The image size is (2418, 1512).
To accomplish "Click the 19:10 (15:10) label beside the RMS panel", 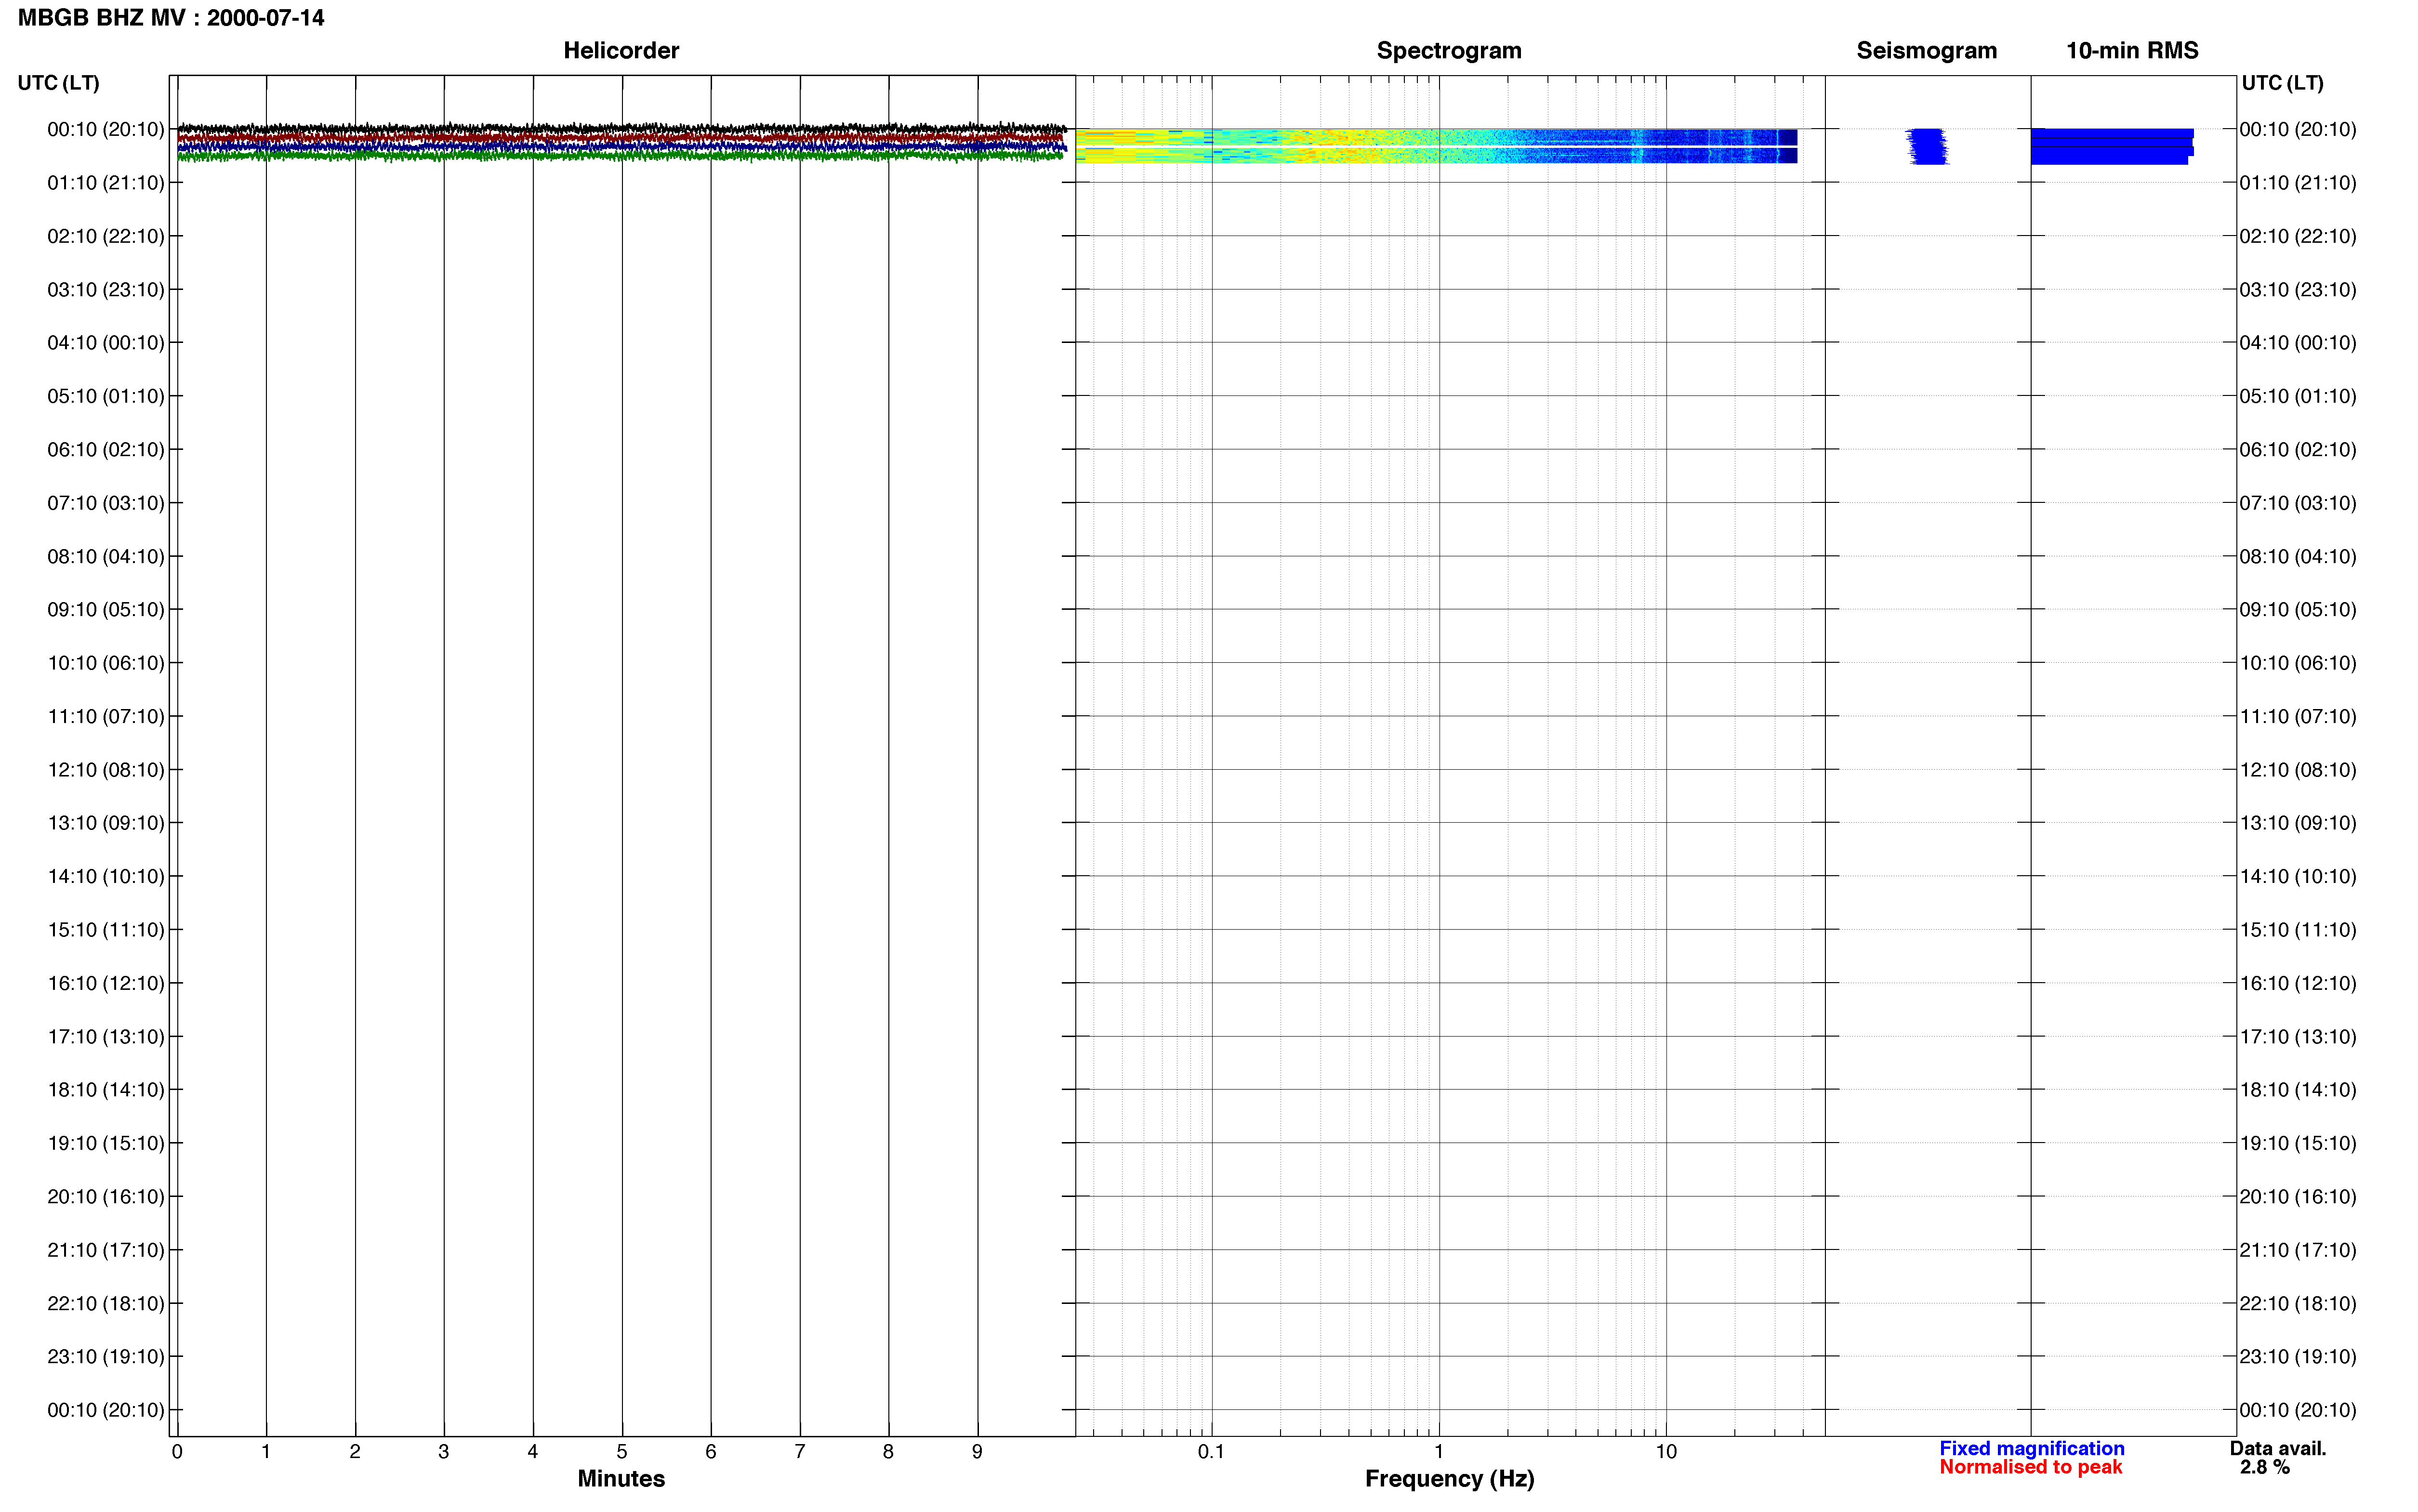I will point(2297,1144).
